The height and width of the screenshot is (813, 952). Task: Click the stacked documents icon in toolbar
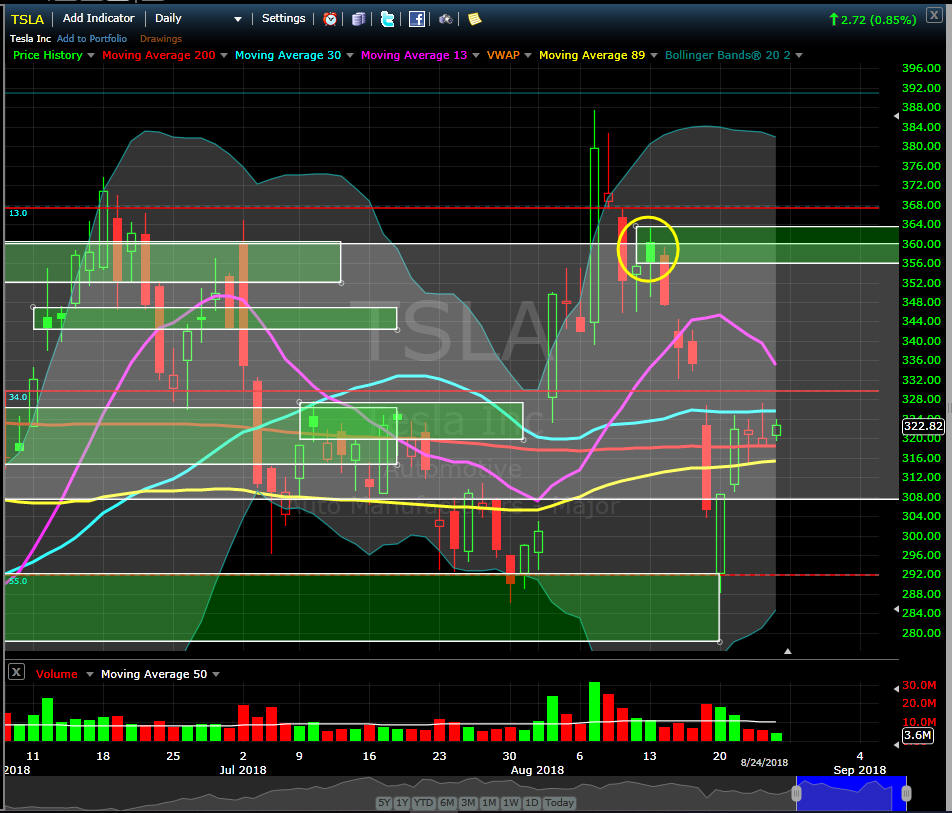tap(359, 19)
